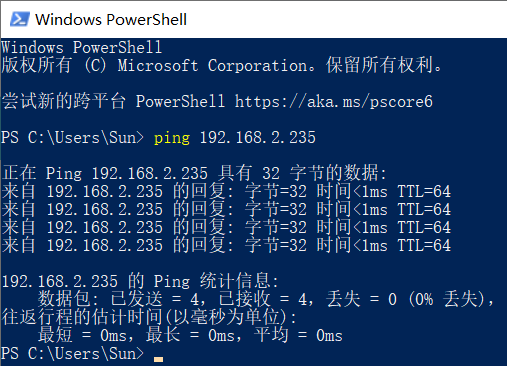The width and height of the screenshot is (507, 366).
Task: Click the 'Ping 统计信息' summary heading
Action: (x=215, y=281)
